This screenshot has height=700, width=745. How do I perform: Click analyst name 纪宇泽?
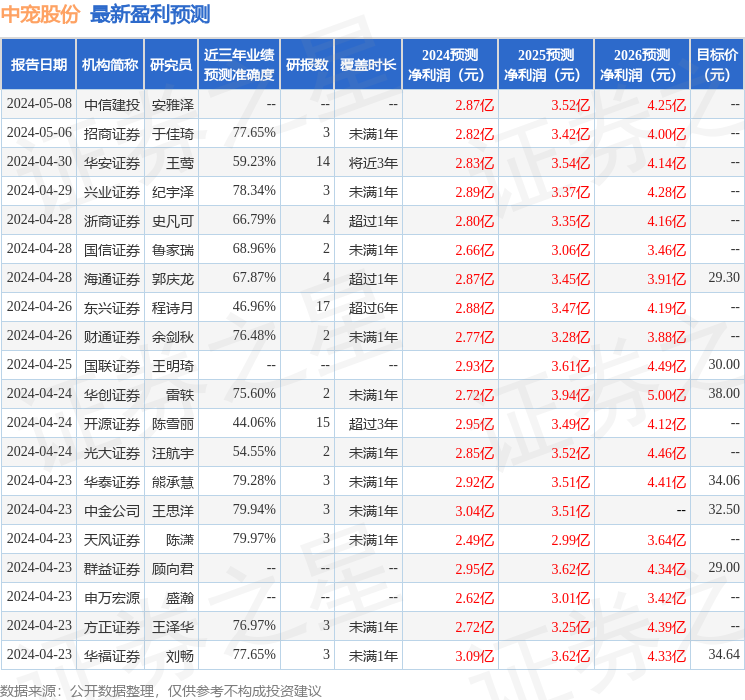[173, 192]
